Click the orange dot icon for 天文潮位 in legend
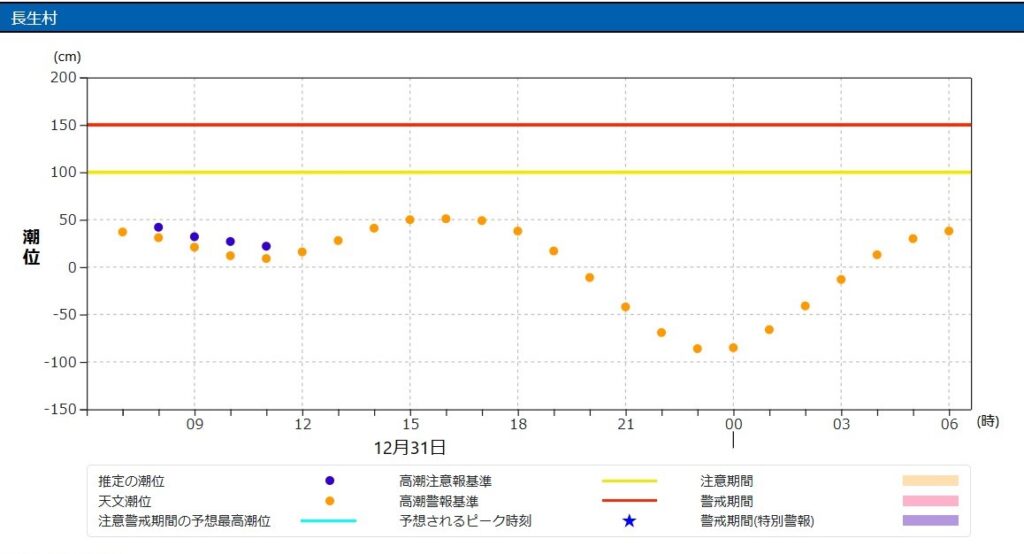Viewport: 1024px width, 554px height. coord(330,501)
